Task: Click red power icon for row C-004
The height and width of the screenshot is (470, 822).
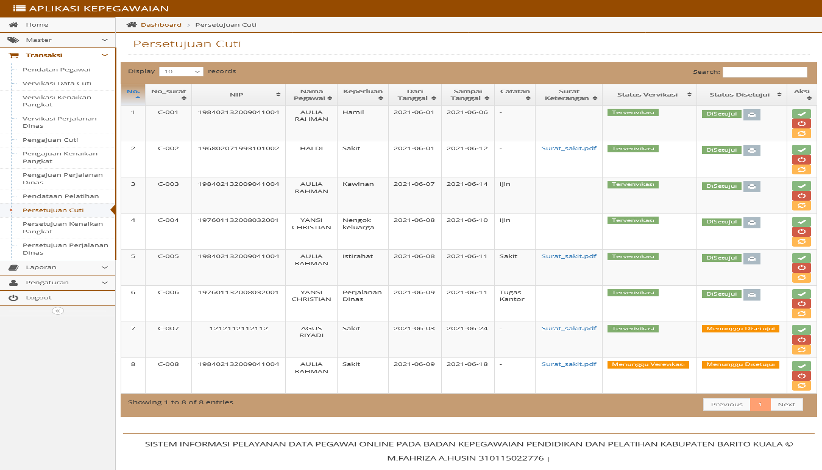Action: 801,232
